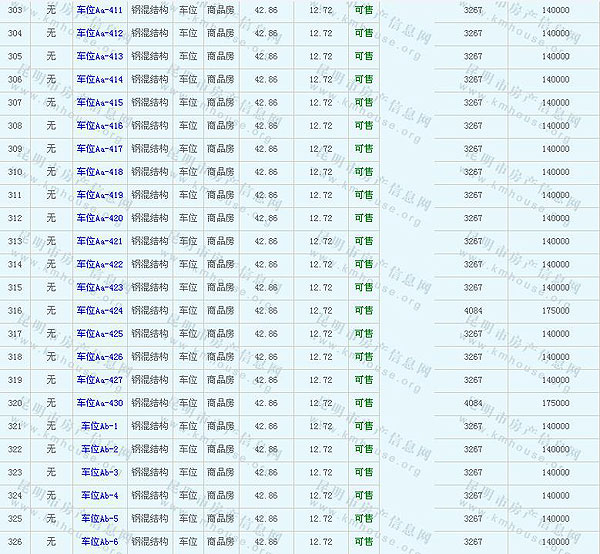Click the 车位Aa-427 link
Image resolution: width=600 pixels, height=554 pixels.
(x=100, y=380)
